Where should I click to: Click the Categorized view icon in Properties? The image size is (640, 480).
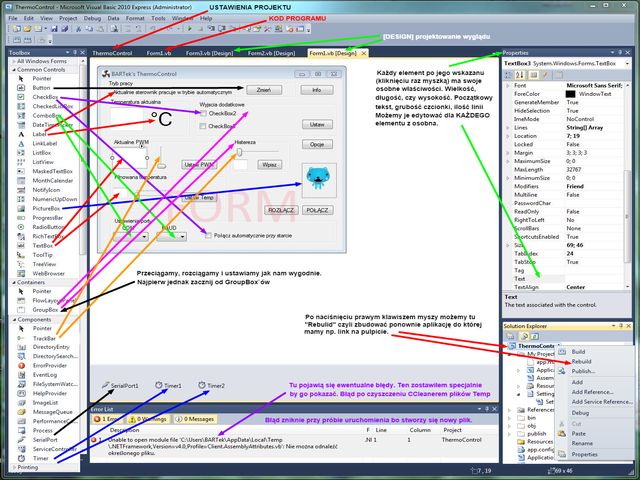click(x=509, y=75)
